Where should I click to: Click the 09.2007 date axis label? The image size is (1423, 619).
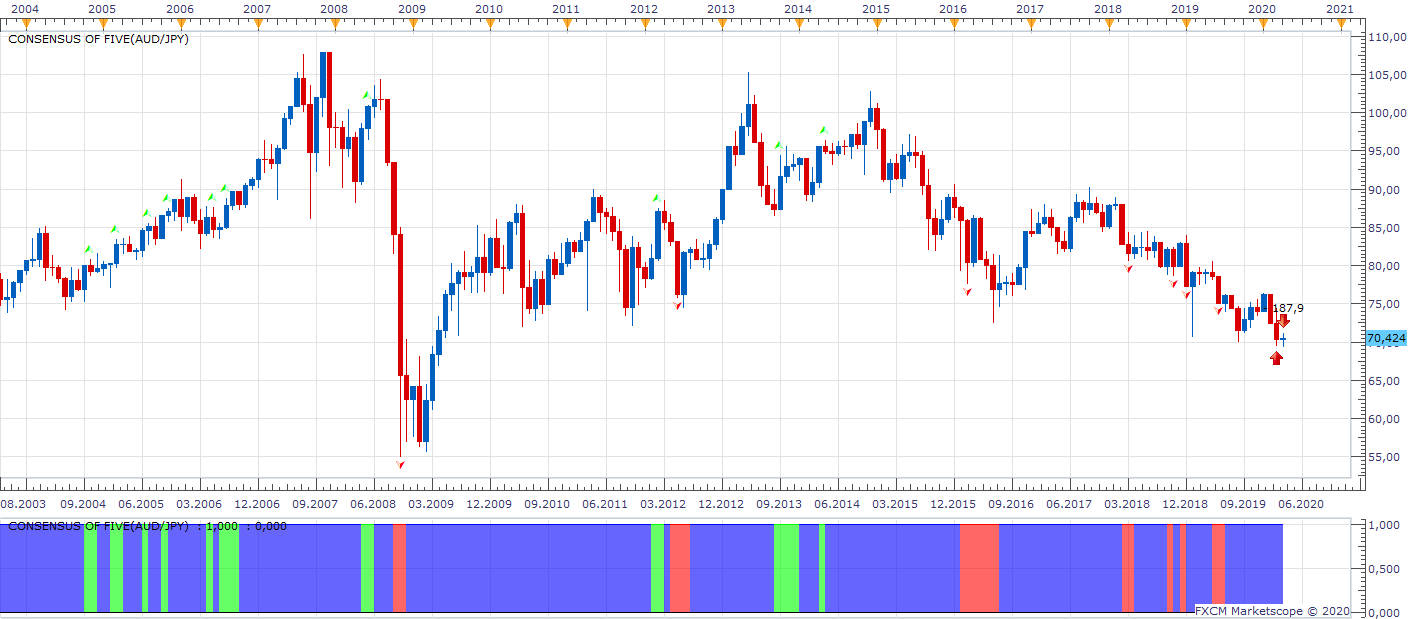(x=315, y=505)
